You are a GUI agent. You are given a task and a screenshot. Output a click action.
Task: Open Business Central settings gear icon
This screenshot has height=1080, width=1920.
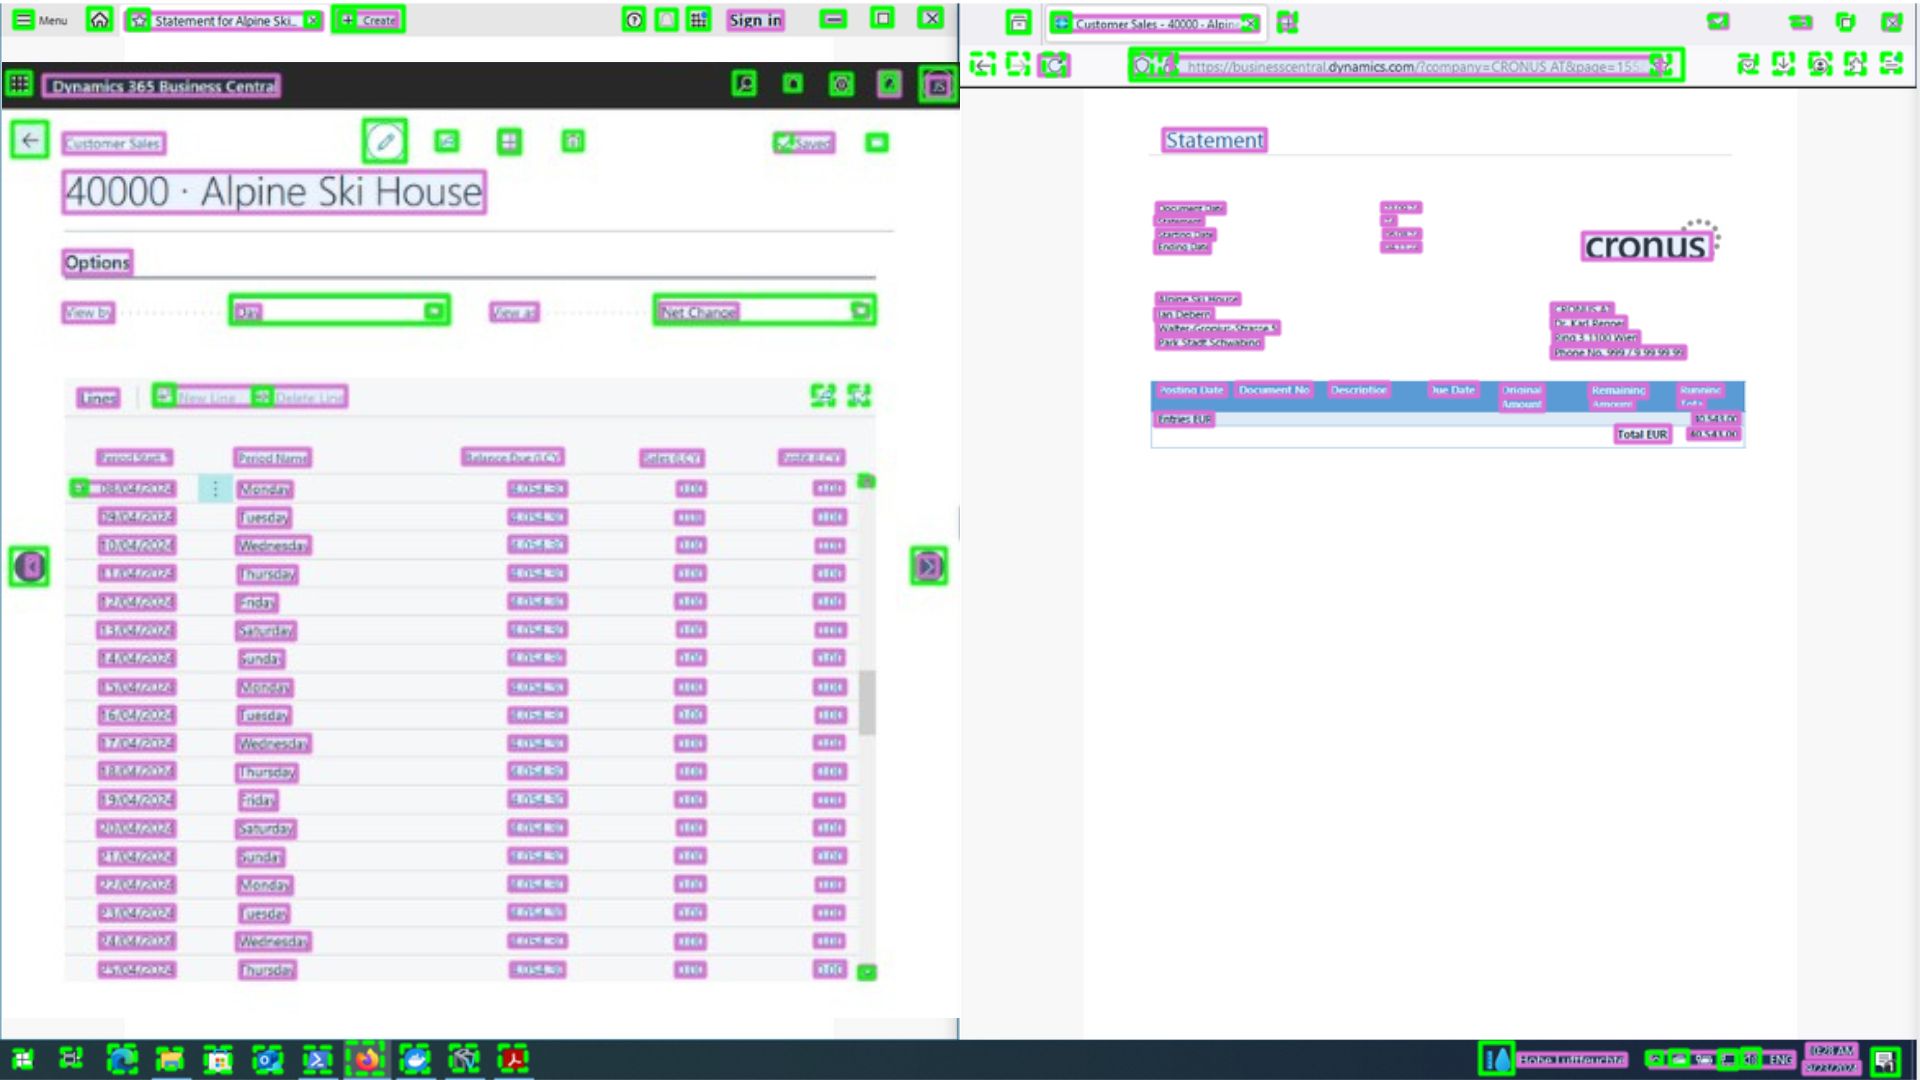pos(841,84)
